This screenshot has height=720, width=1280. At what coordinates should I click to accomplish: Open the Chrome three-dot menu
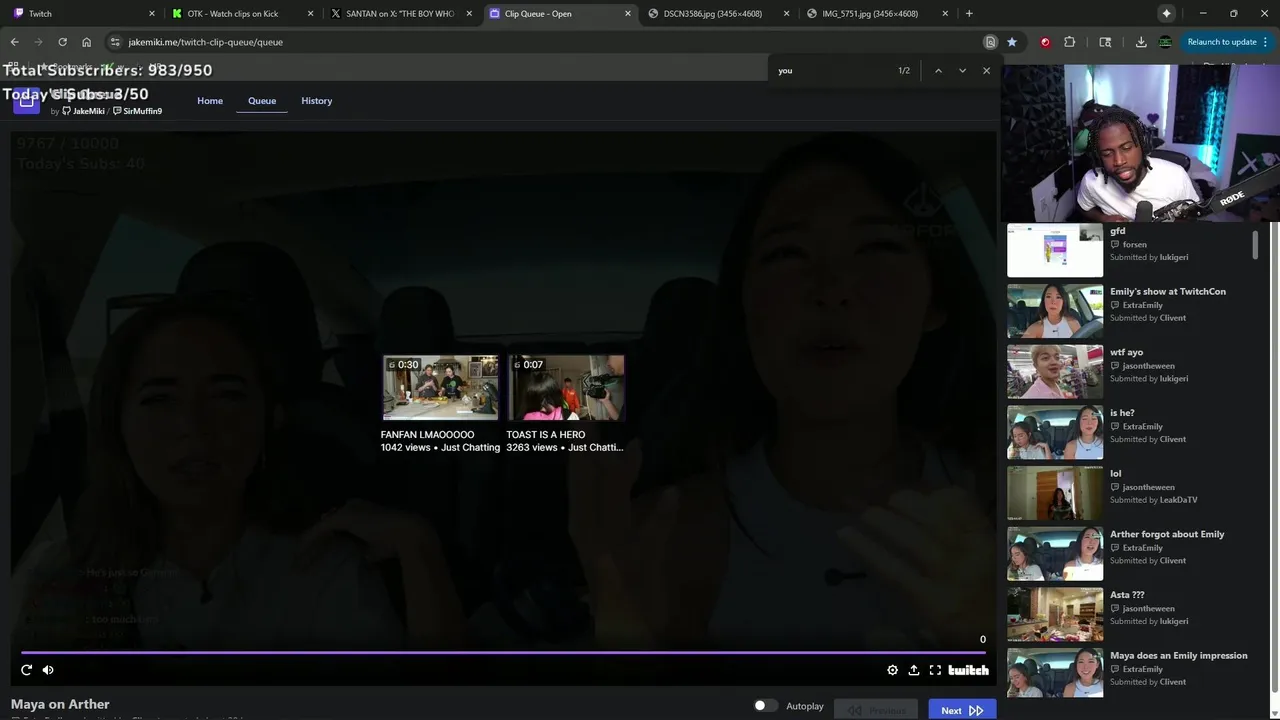[x=1266, y=42]
